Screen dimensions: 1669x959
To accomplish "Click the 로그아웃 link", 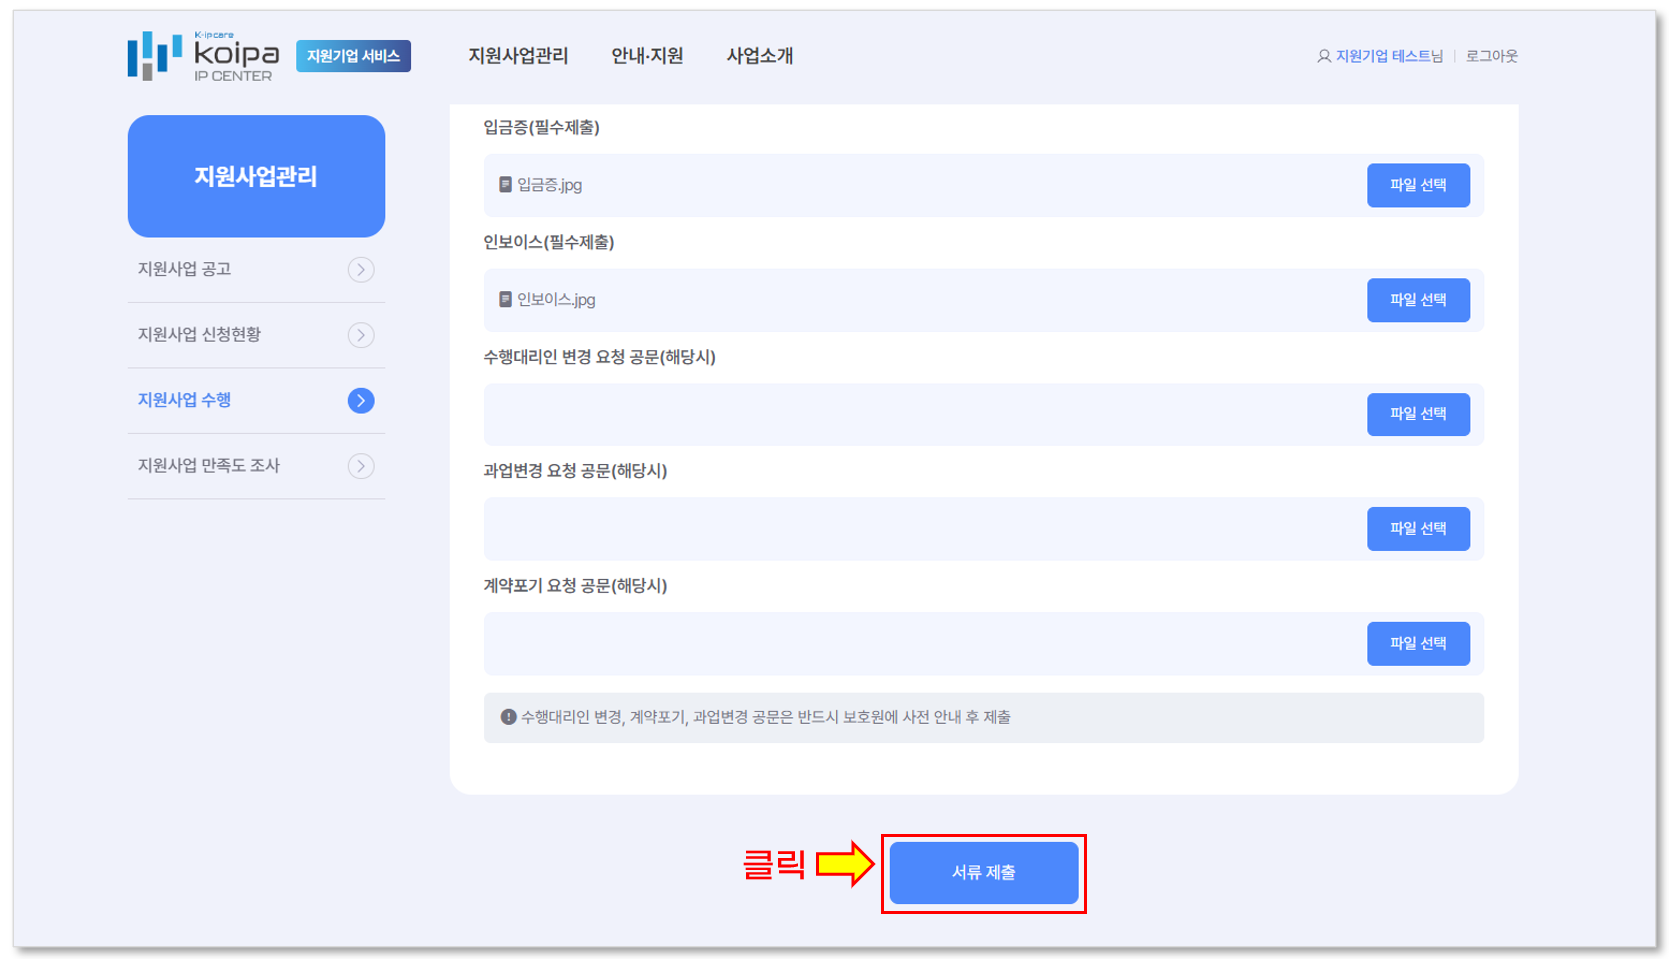I will pos(1491,56).
